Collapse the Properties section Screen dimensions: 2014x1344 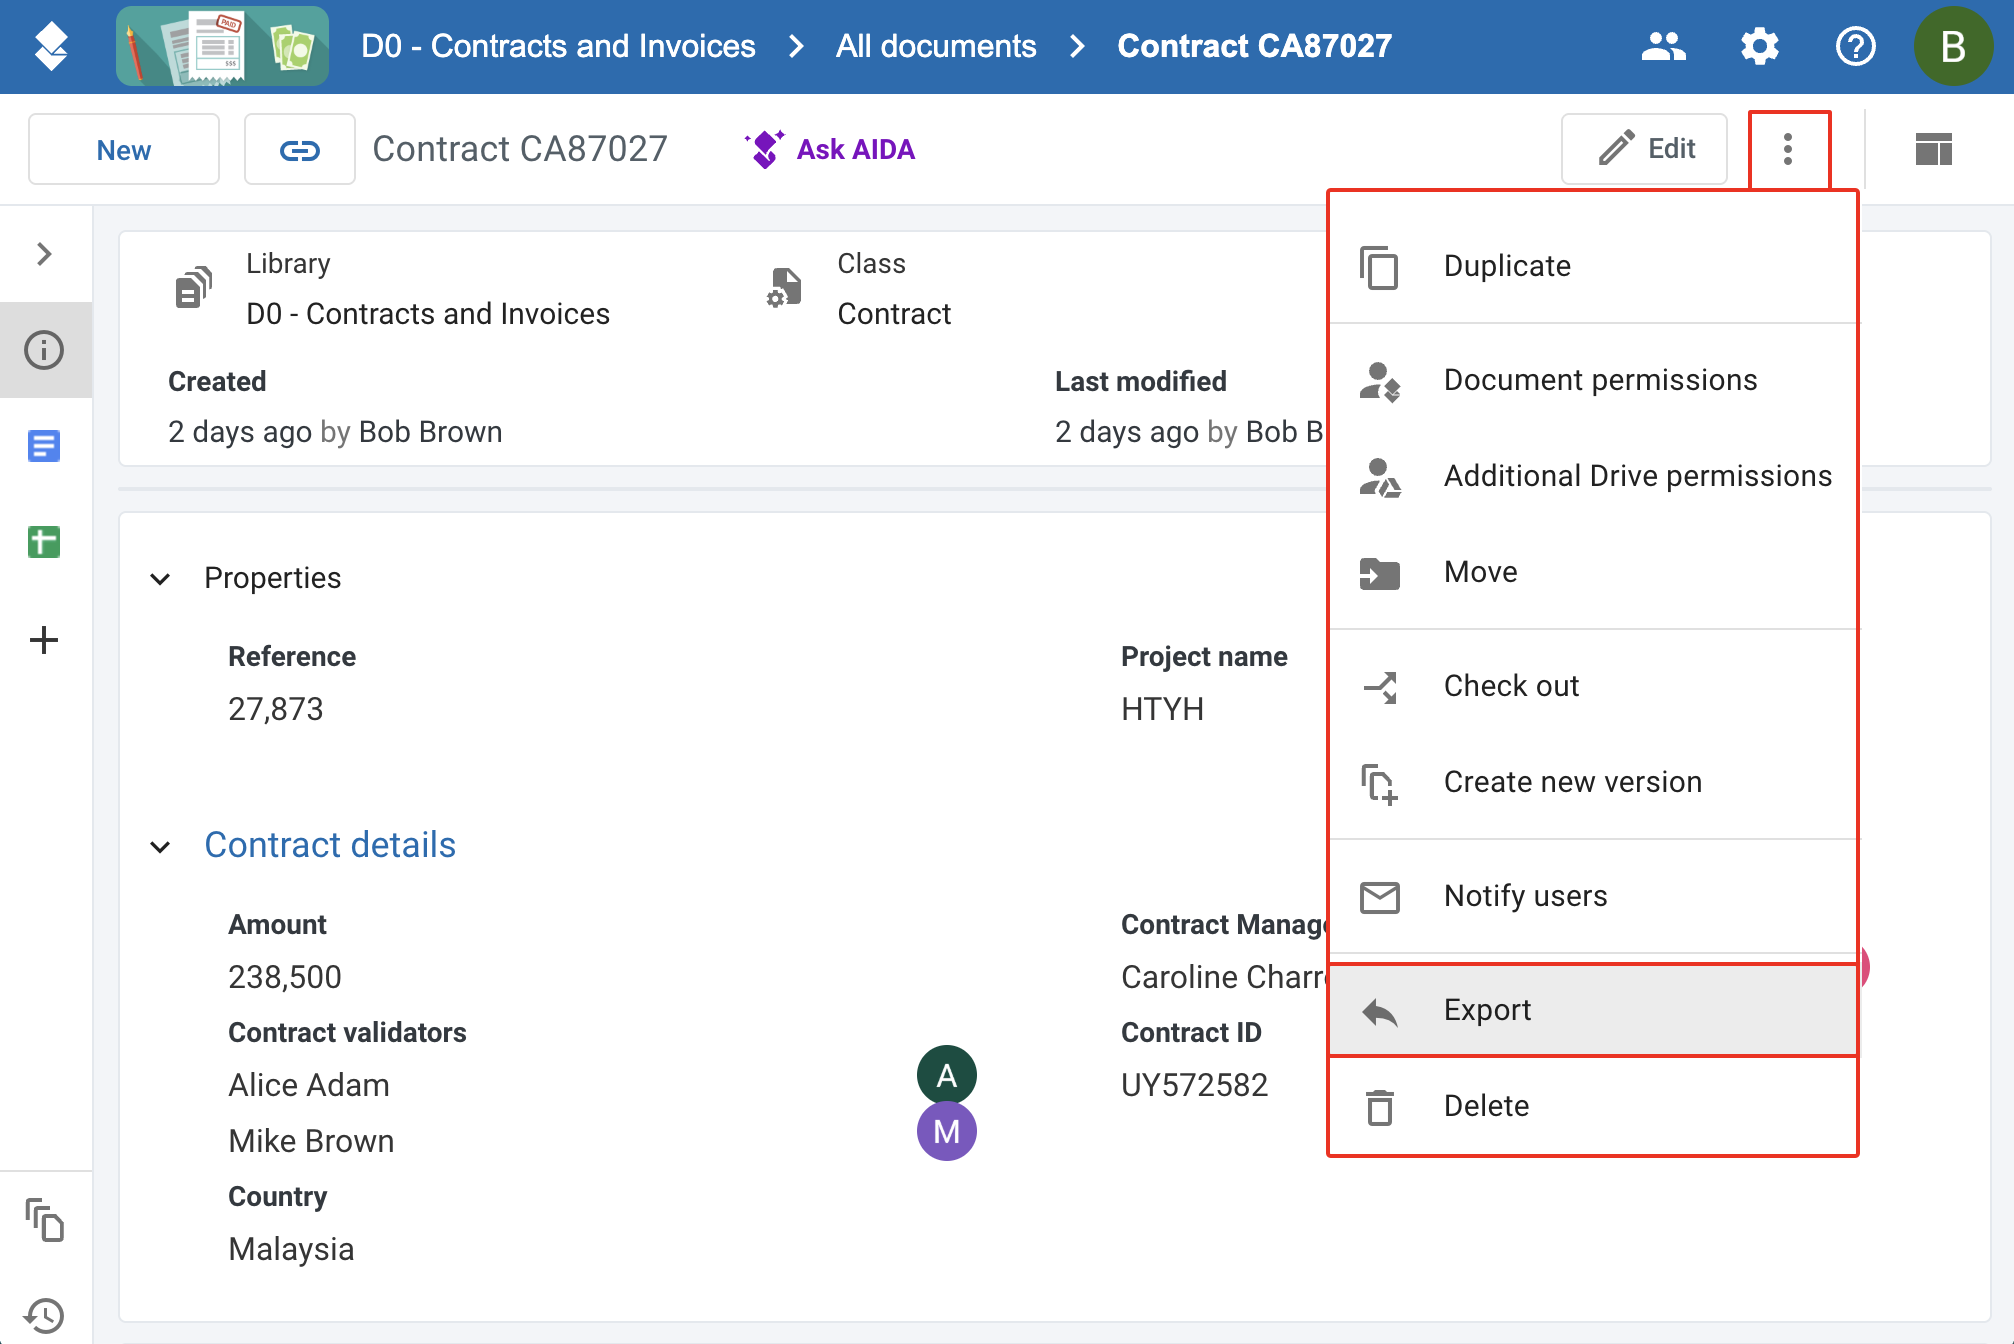pyautogui.click(x=160, y=579)
